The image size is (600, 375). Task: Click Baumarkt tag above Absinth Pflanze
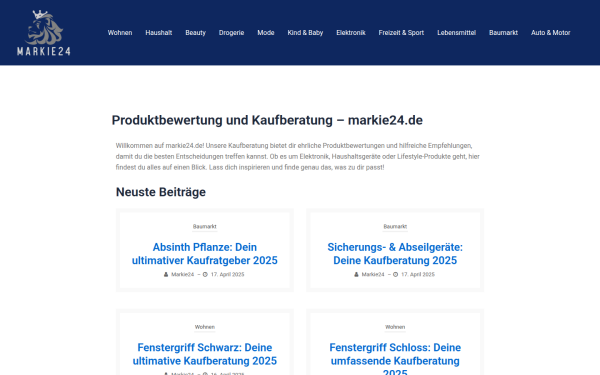[205, 227]
